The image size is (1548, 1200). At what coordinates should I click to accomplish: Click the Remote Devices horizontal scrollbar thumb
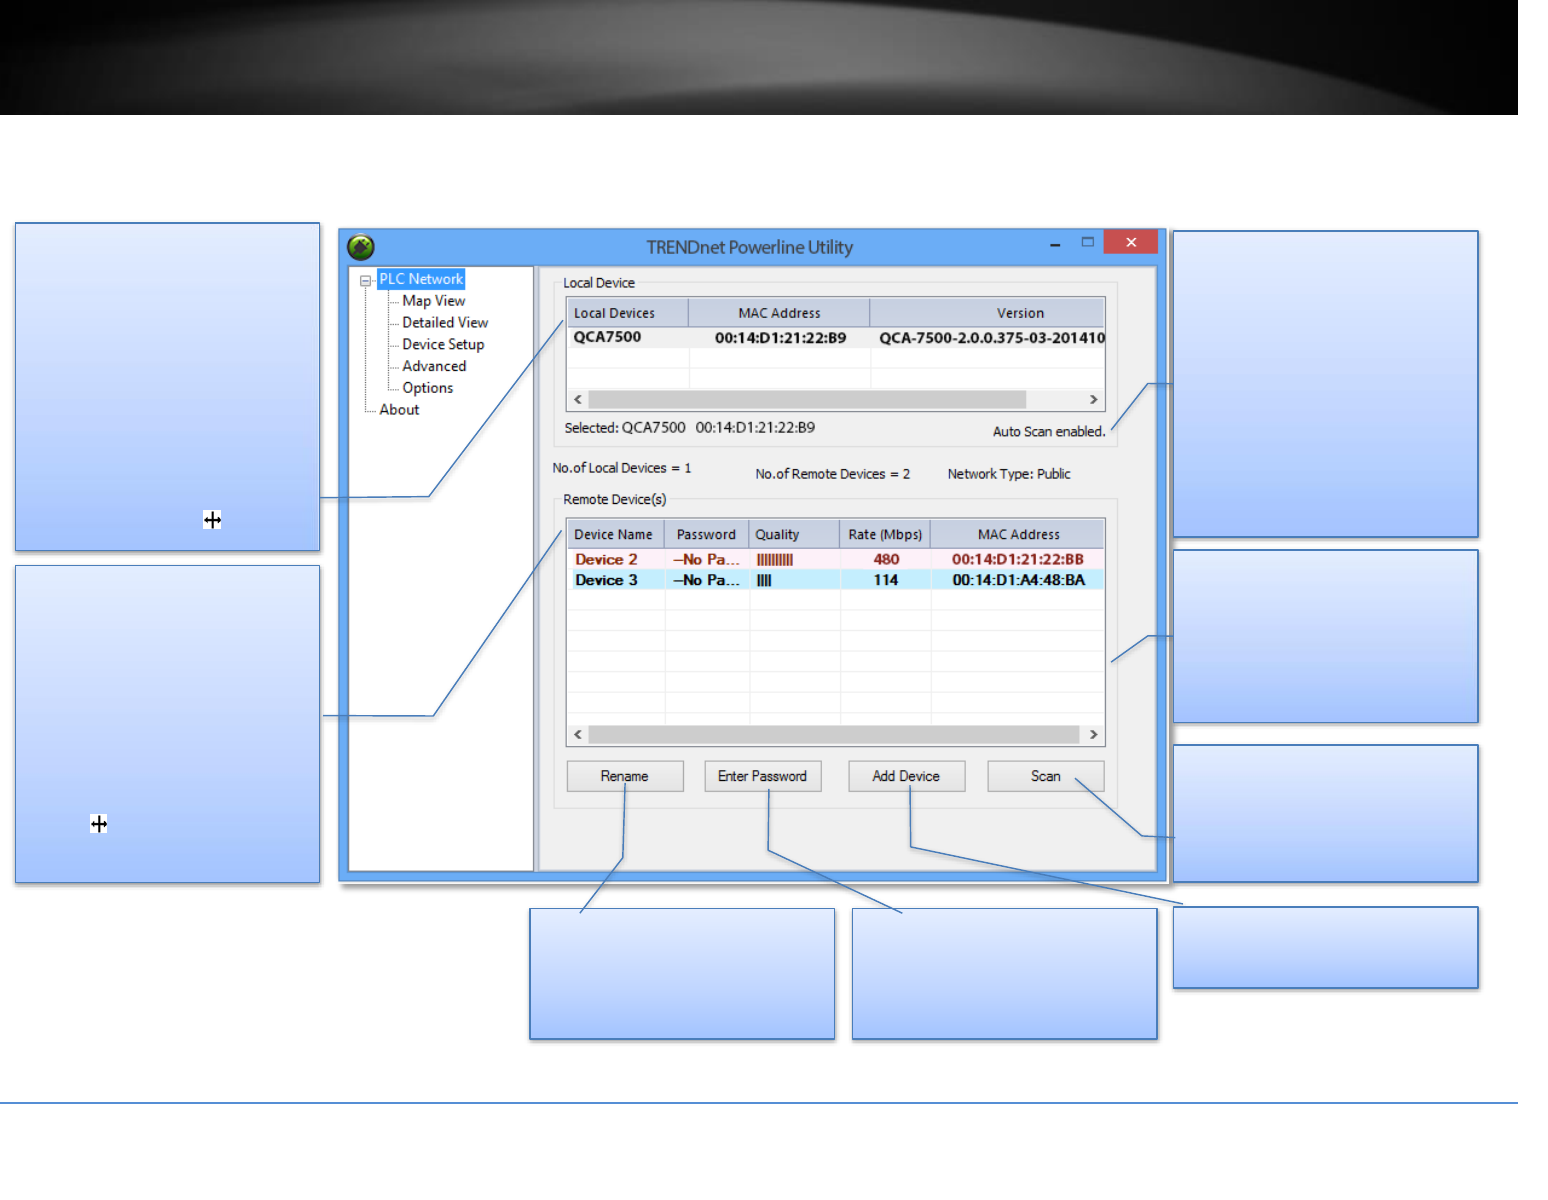click(834, 734)
